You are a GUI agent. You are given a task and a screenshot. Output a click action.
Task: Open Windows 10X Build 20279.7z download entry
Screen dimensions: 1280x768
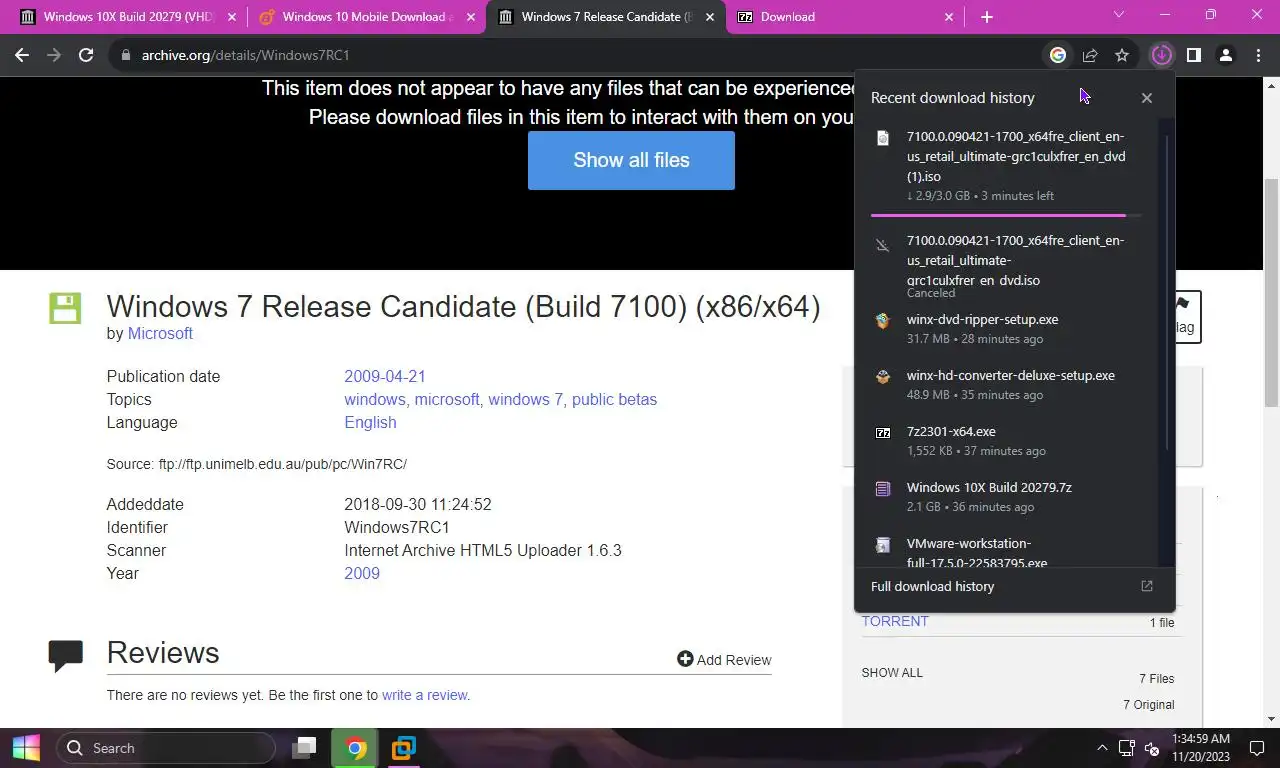[x=1010, y=497]
